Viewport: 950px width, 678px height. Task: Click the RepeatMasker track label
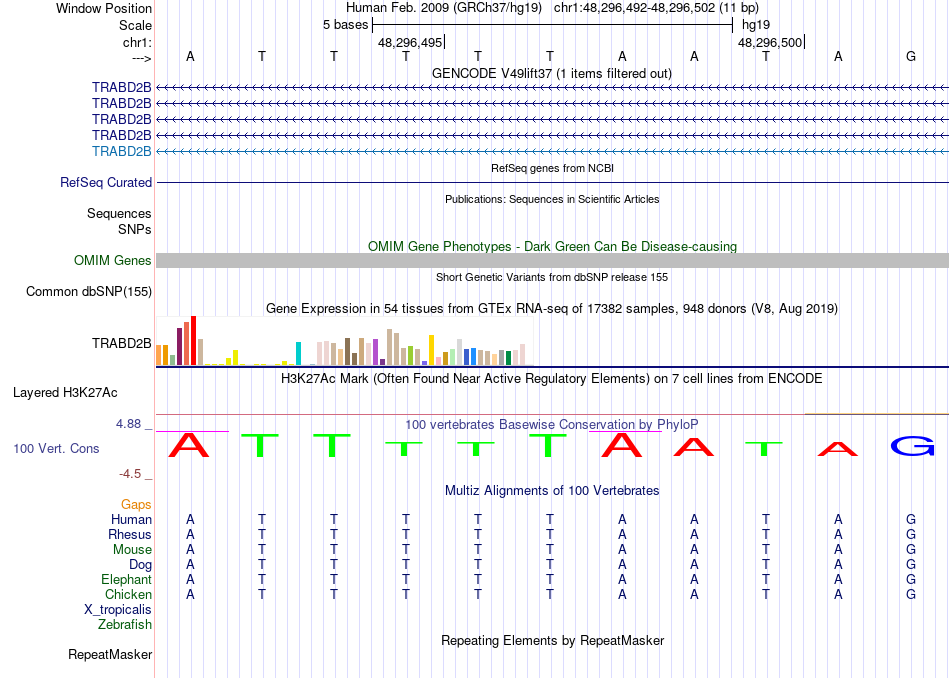110,654
